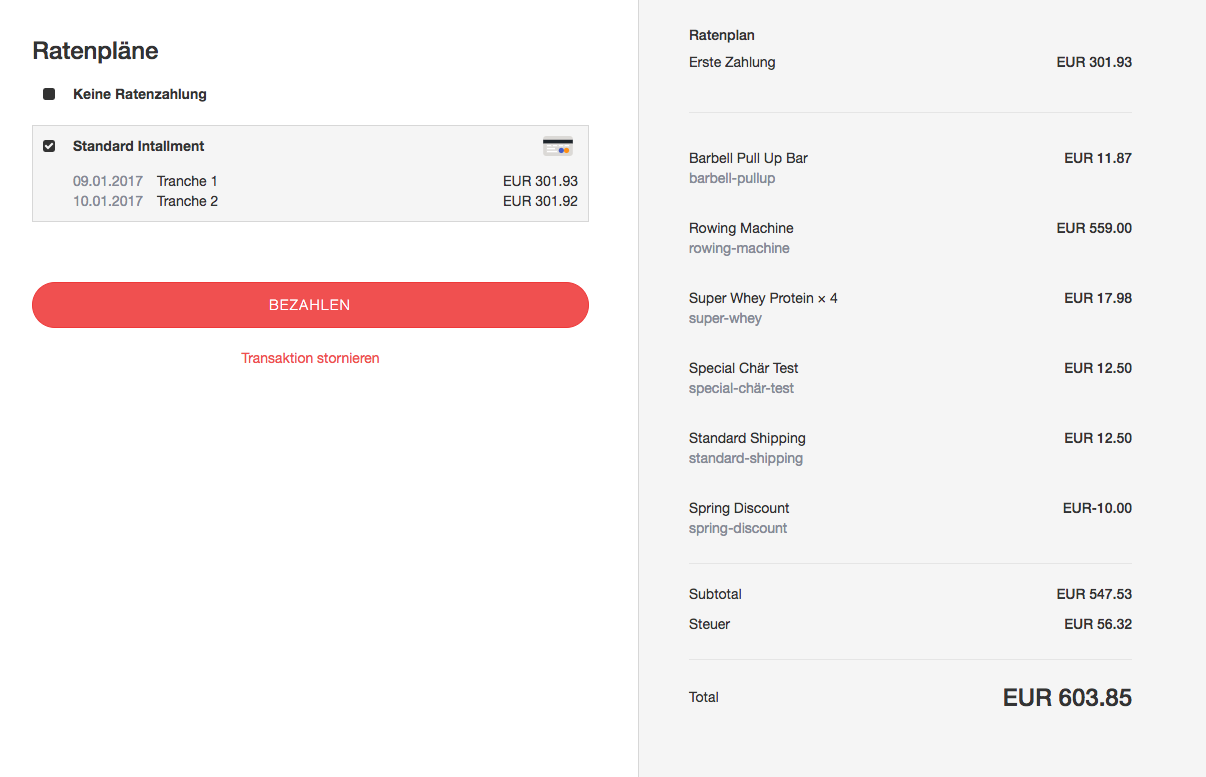This screenshot has height=777, width=1206.
Task: Click the Erste Zahlung amount
Action: [x=1094, y=62]
